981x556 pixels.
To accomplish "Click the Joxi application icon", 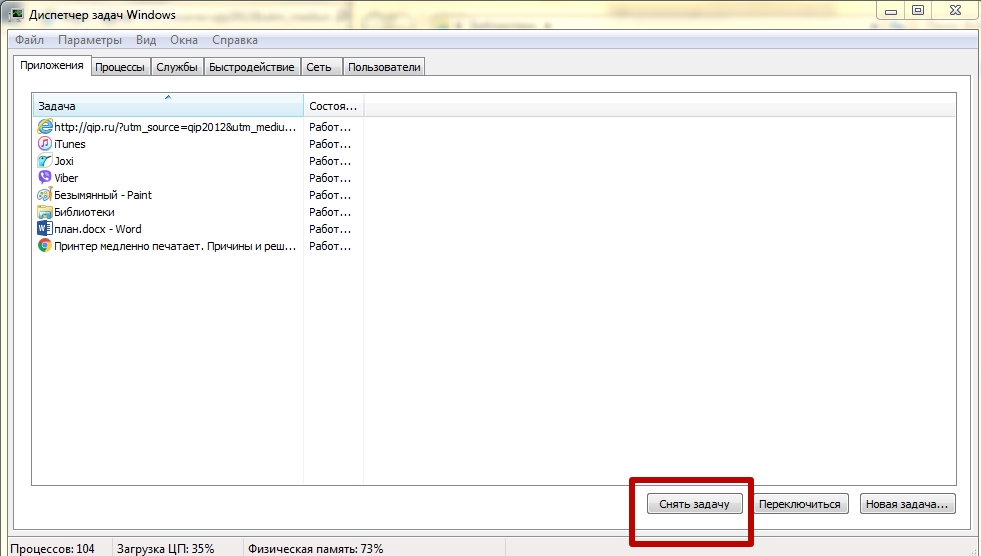I will (44, 161).
